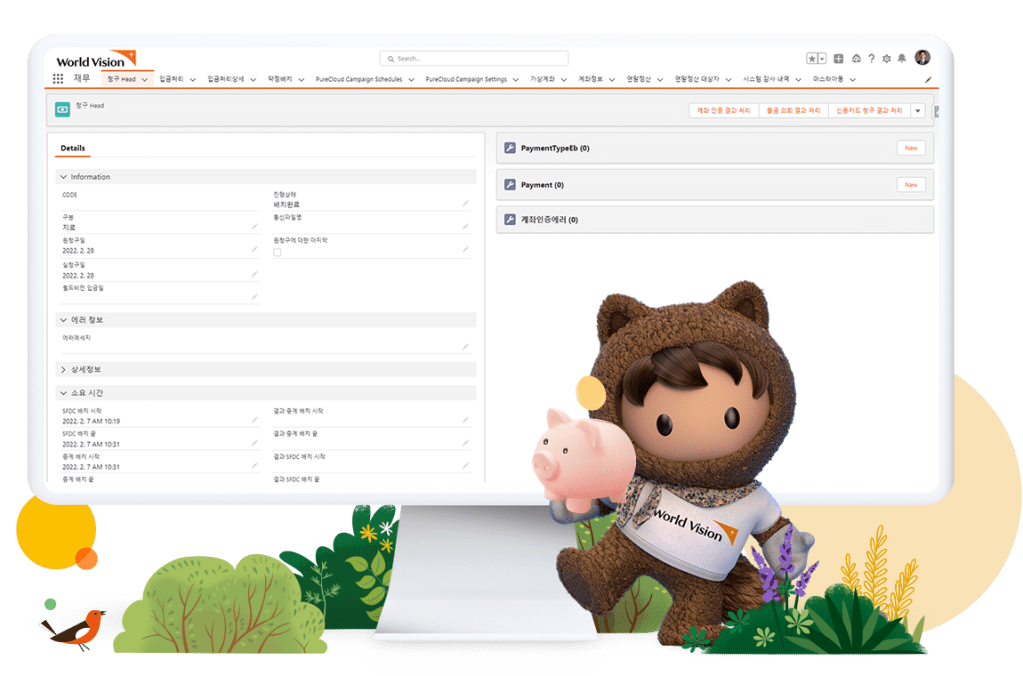Open the Notifications bell icon
Viewport: 1023px width, 676px height.
tap(902, 59)
